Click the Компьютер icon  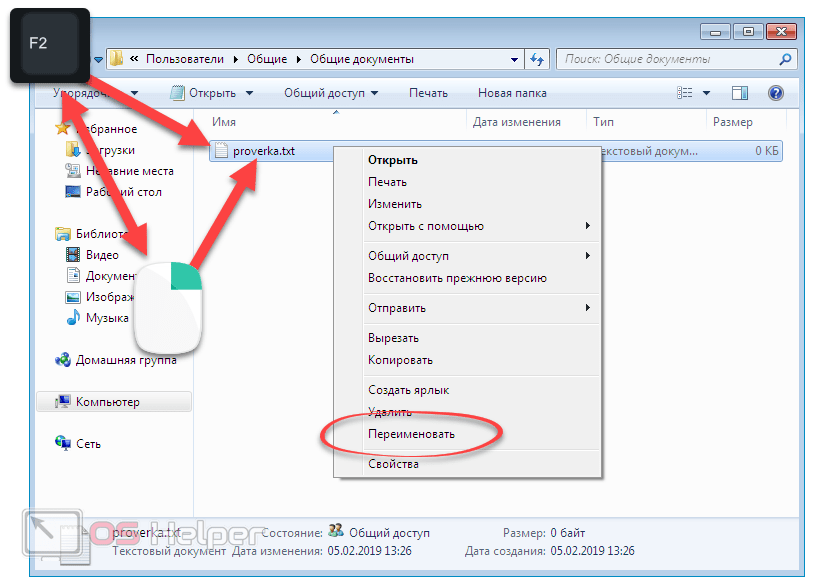tap(63, 401)
